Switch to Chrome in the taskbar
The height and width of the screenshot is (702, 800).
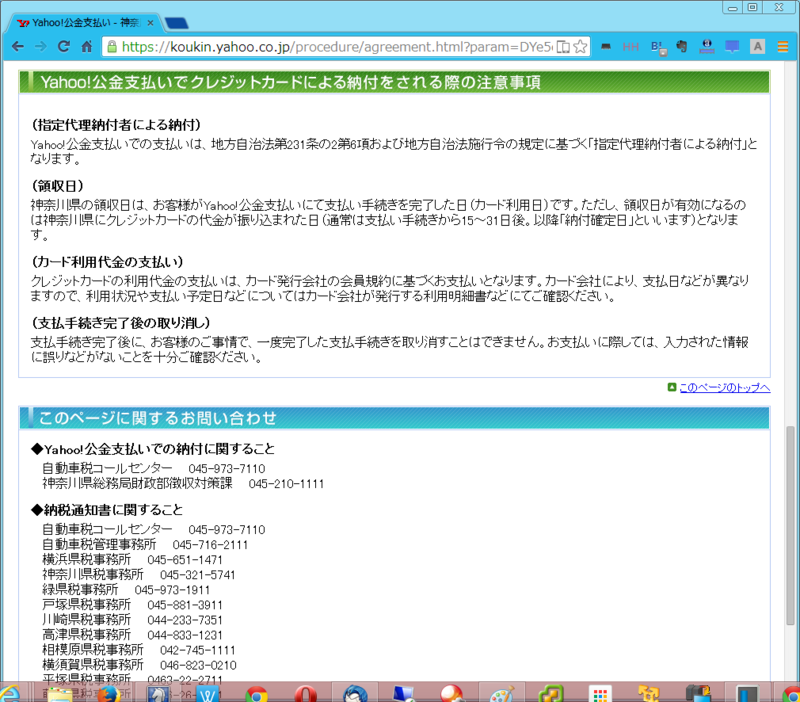[x=257, y=695]
